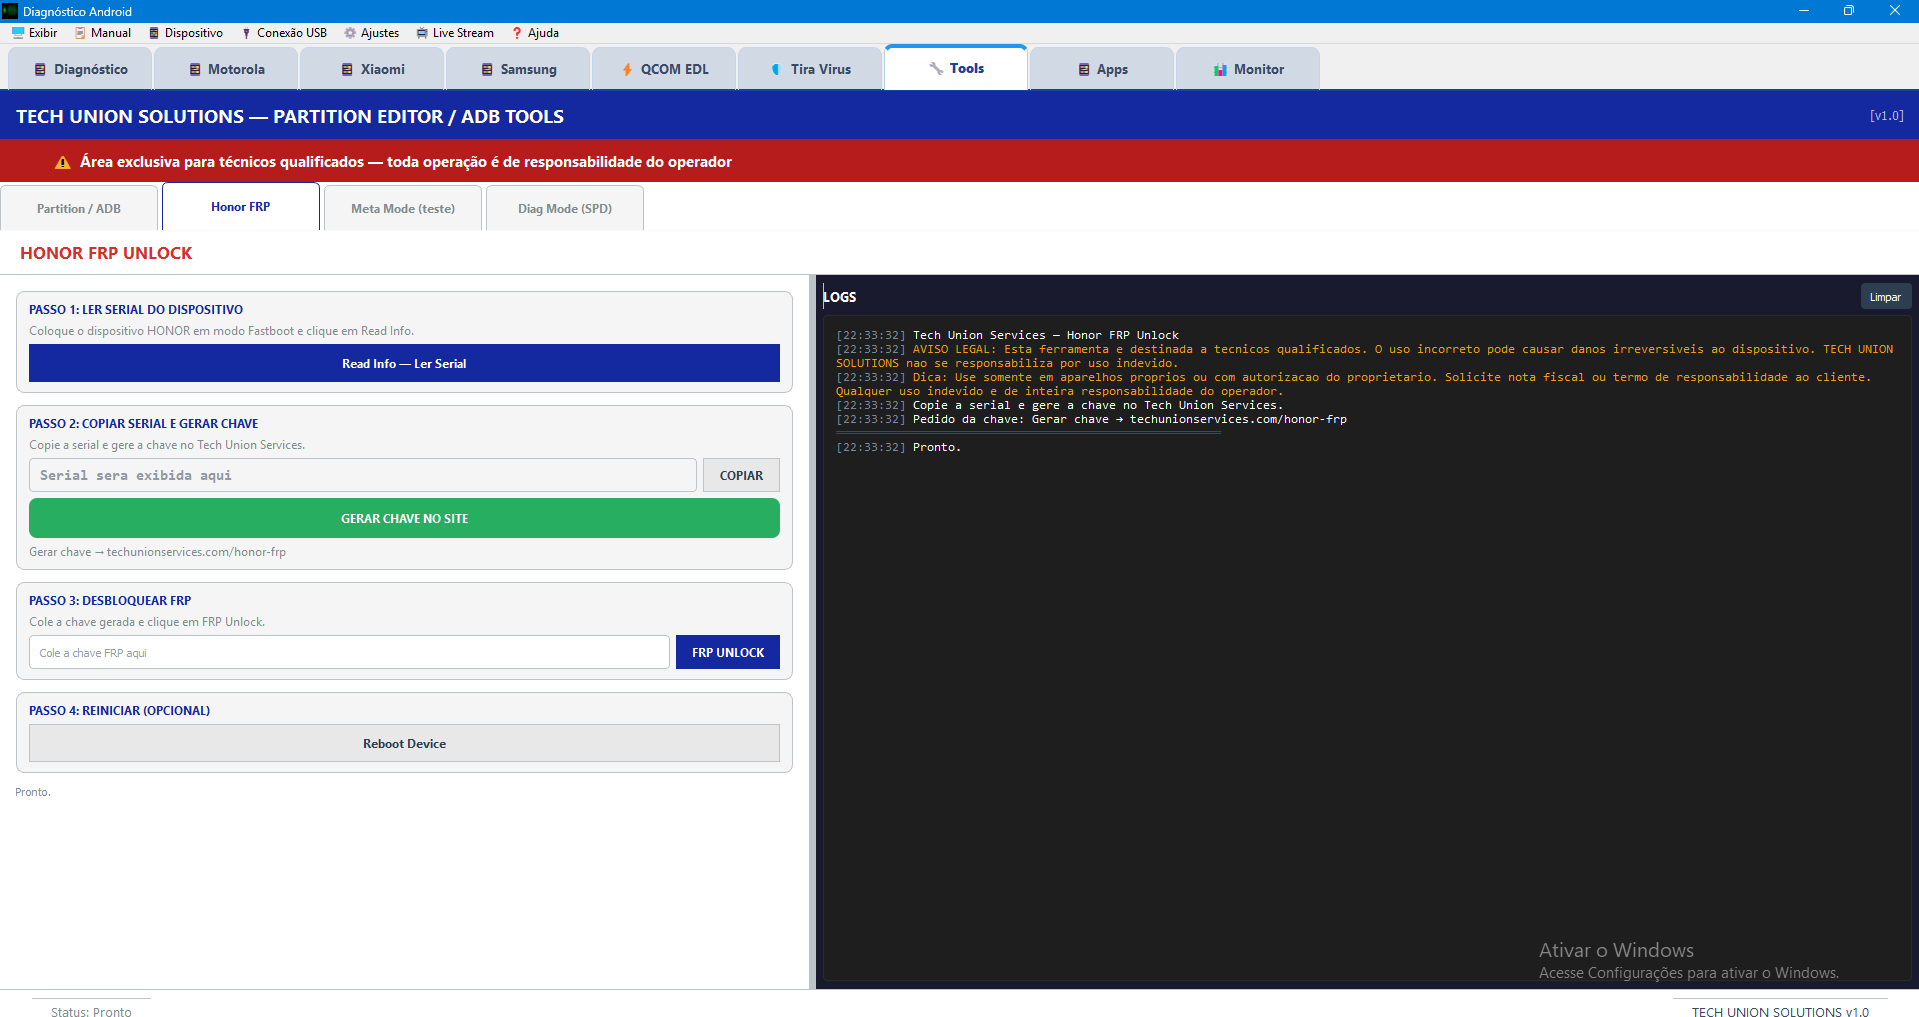
Task: Click the LOGS panel heading
Action: click(x=840, y=297)
